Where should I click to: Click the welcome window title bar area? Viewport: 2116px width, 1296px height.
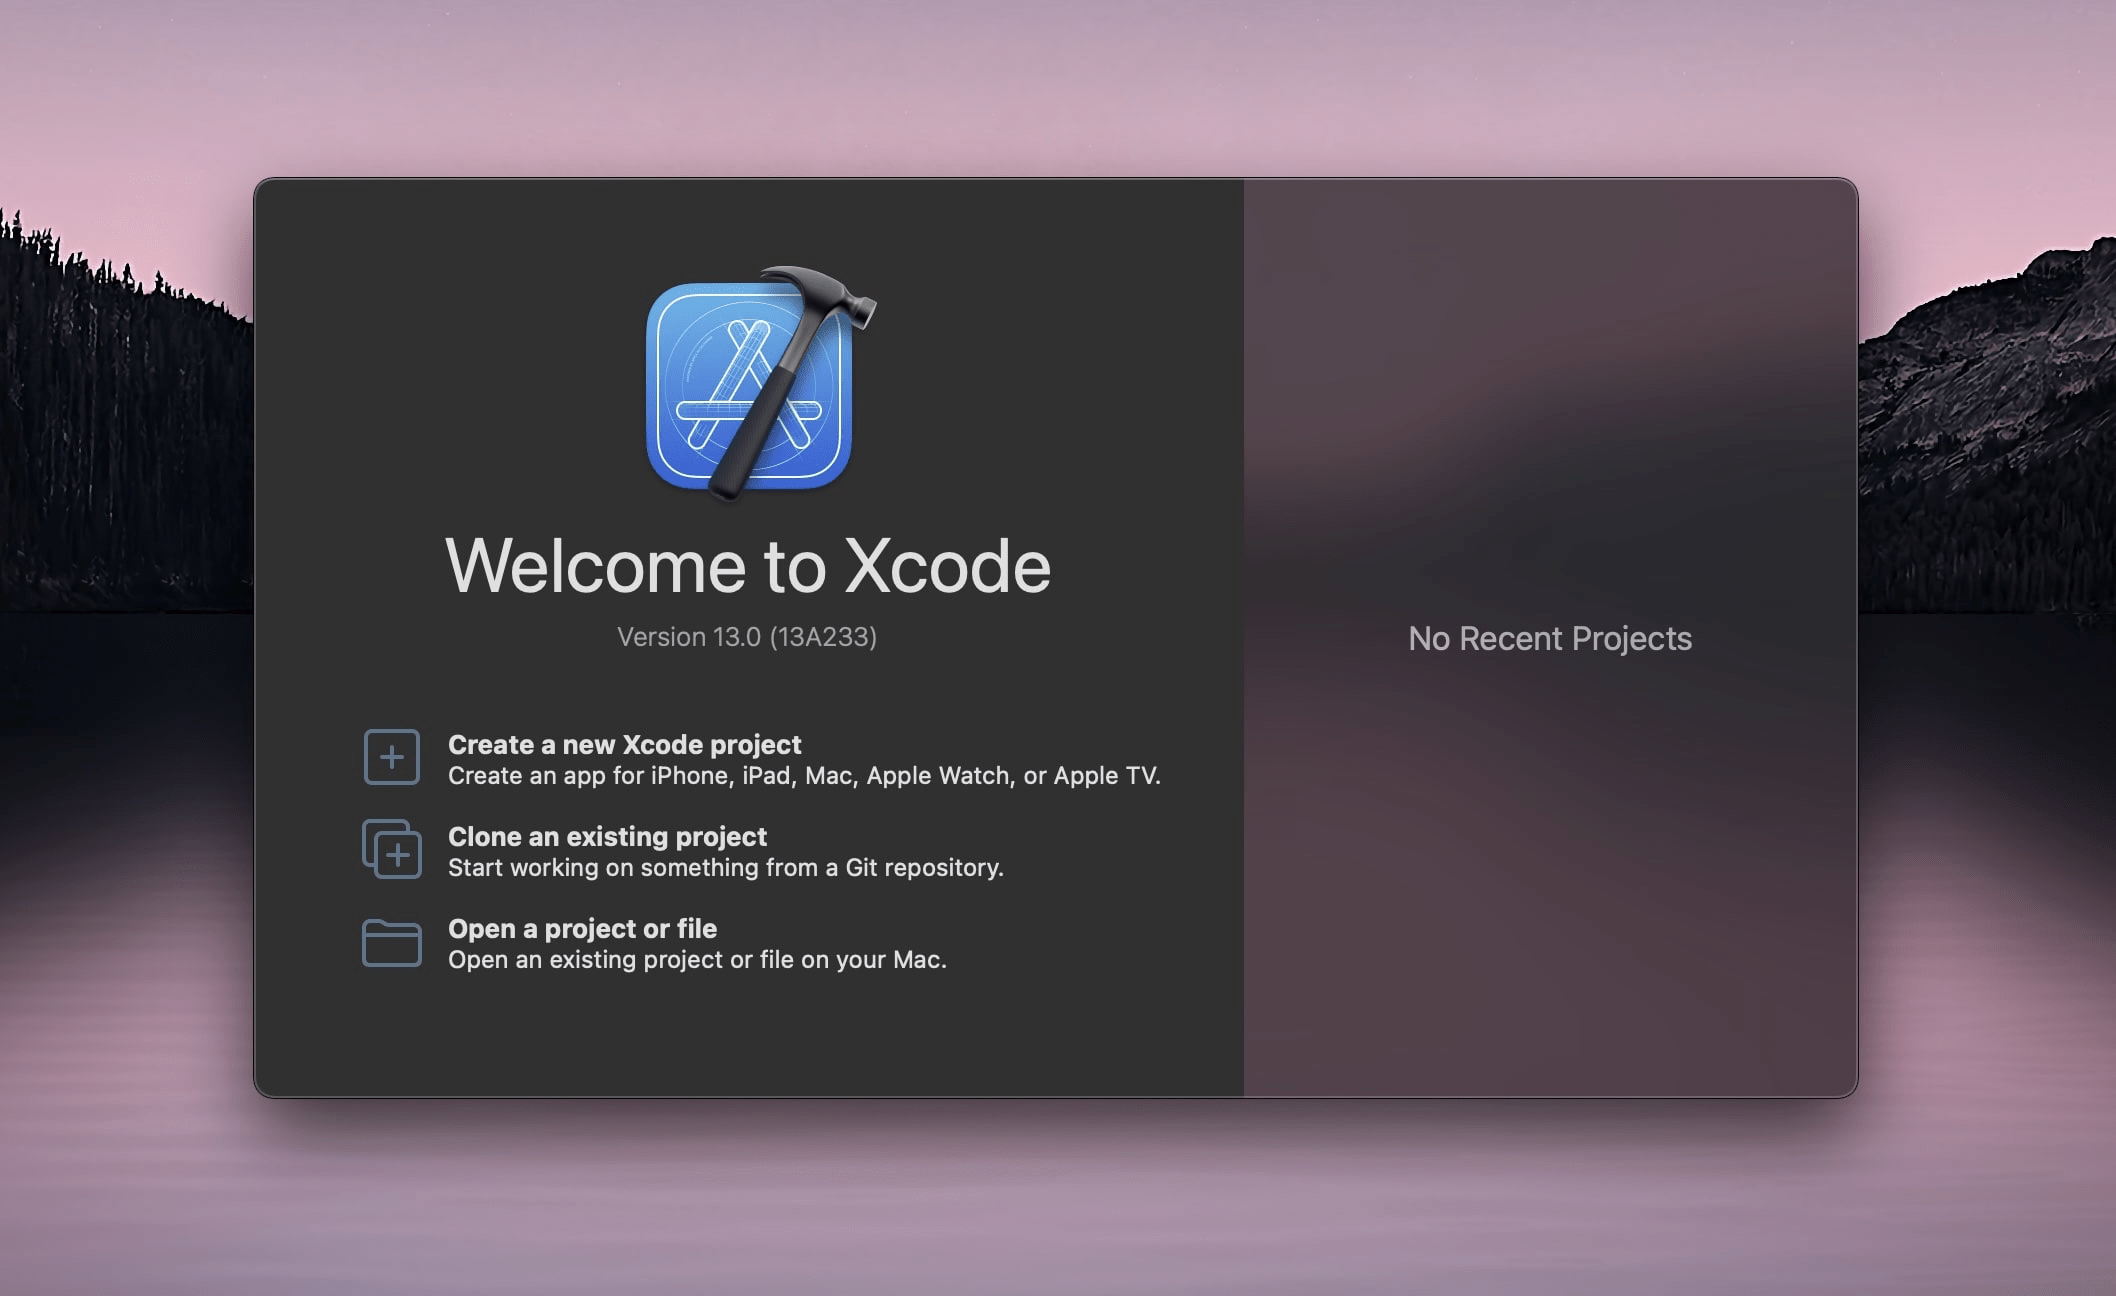pyautogui.click(x=1050, y=195)
